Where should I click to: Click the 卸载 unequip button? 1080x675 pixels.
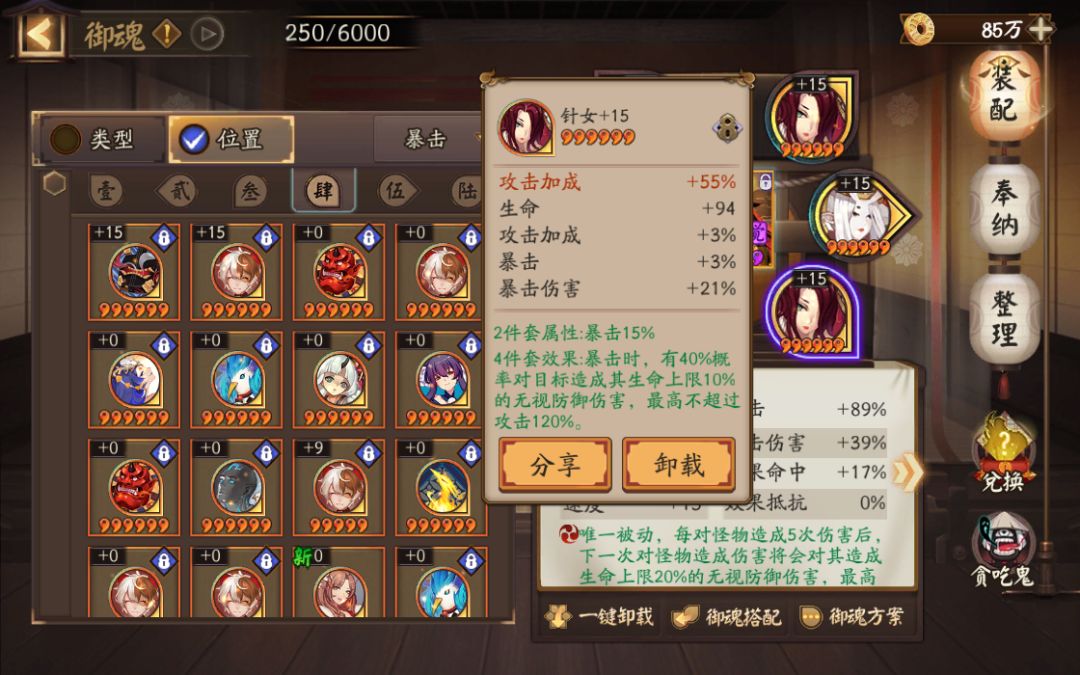(679, 466)
